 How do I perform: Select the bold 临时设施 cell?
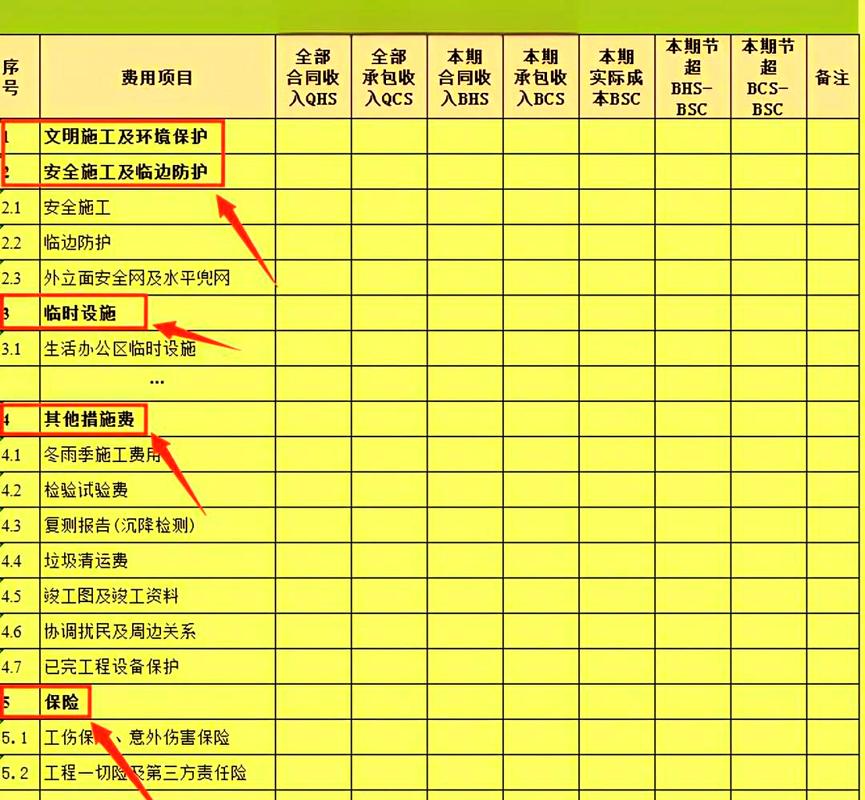point(157,313)
